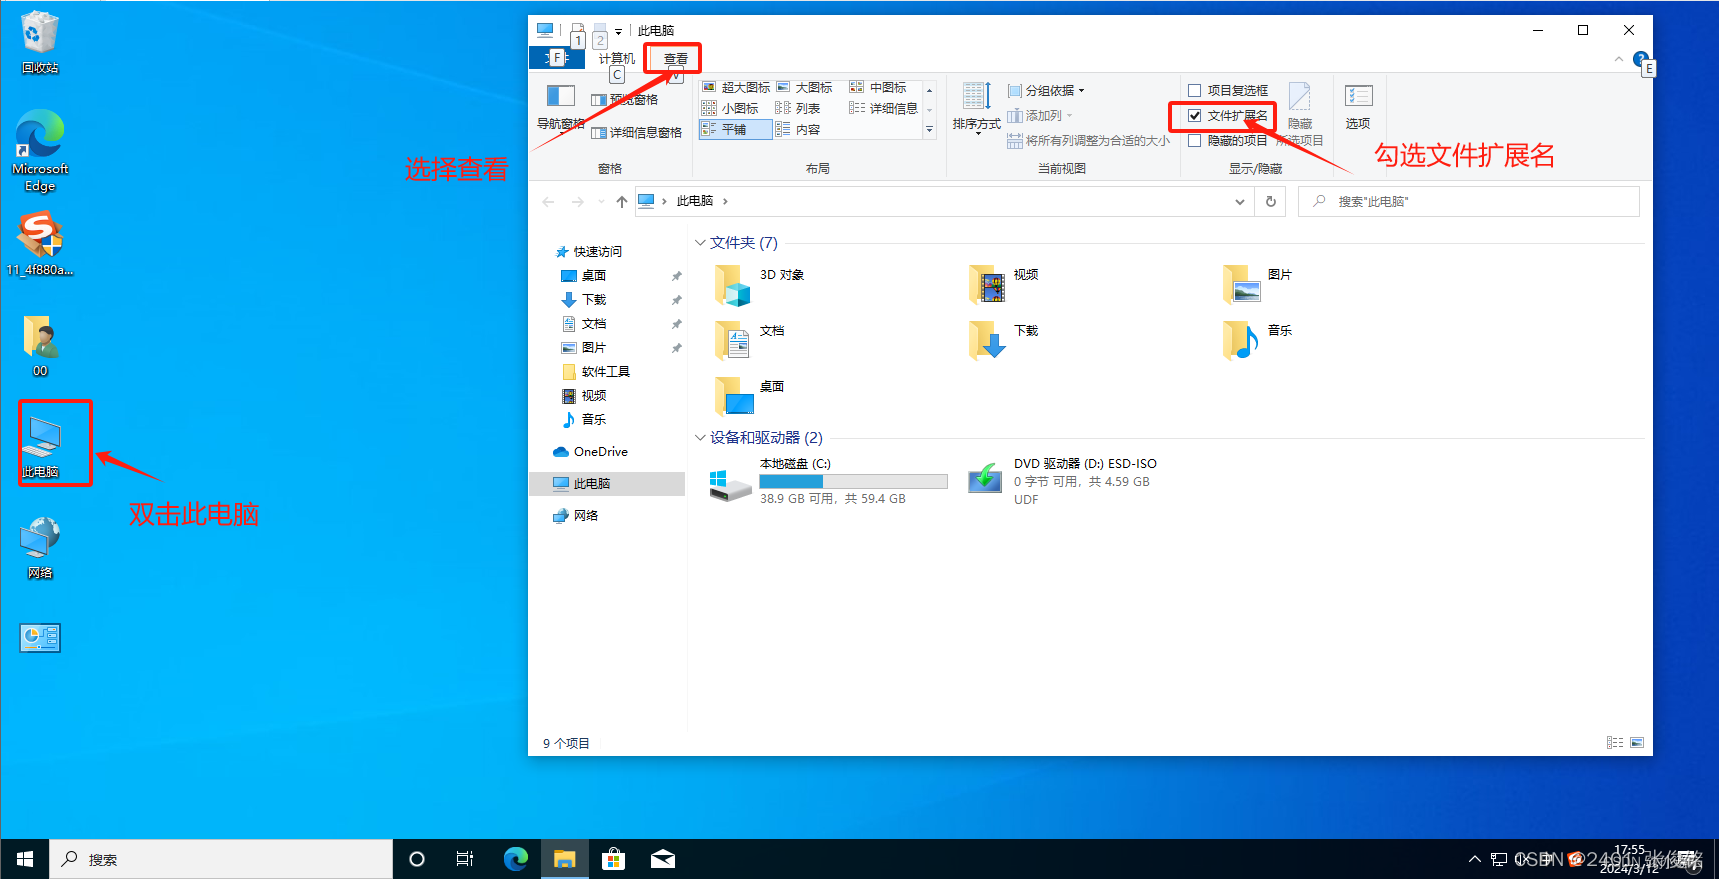Click the C: drive capacity bar
The height and width of the screenshot is (879, 1719).
coord(853,481)
